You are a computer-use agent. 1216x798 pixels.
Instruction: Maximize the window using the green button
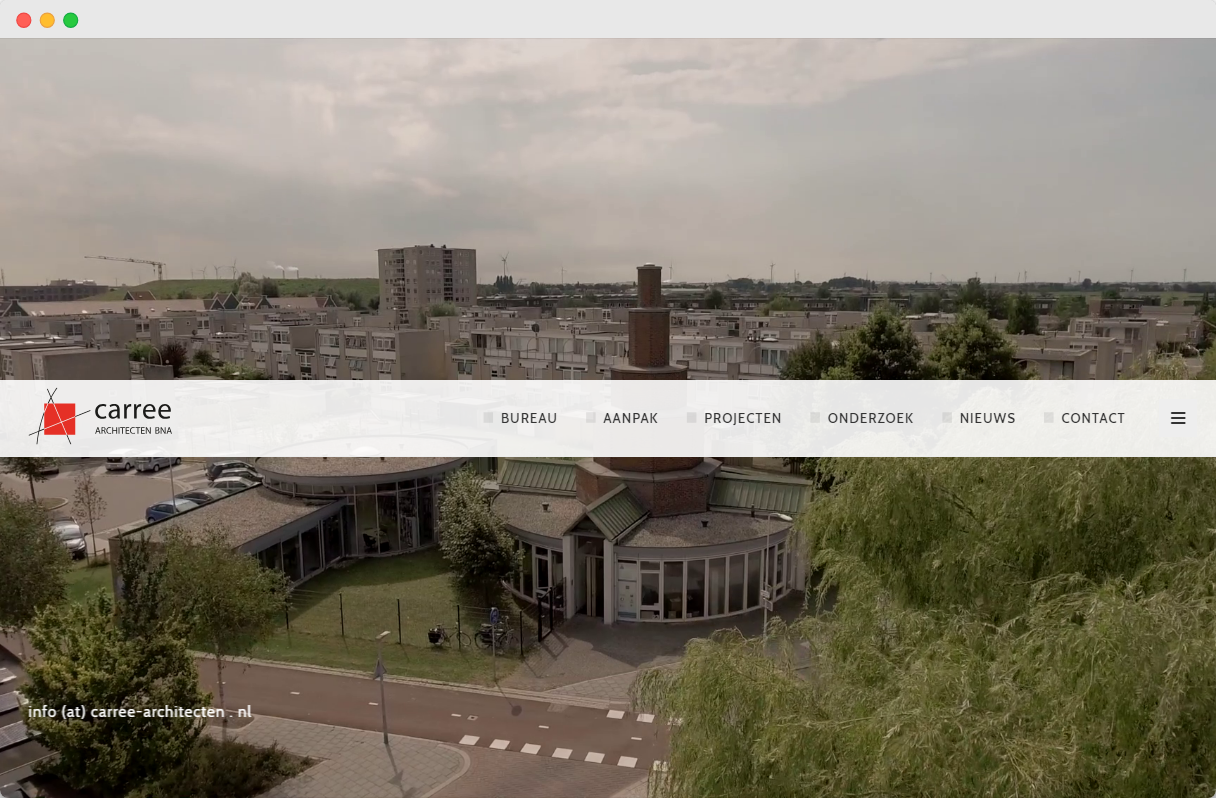pos(71,20)
